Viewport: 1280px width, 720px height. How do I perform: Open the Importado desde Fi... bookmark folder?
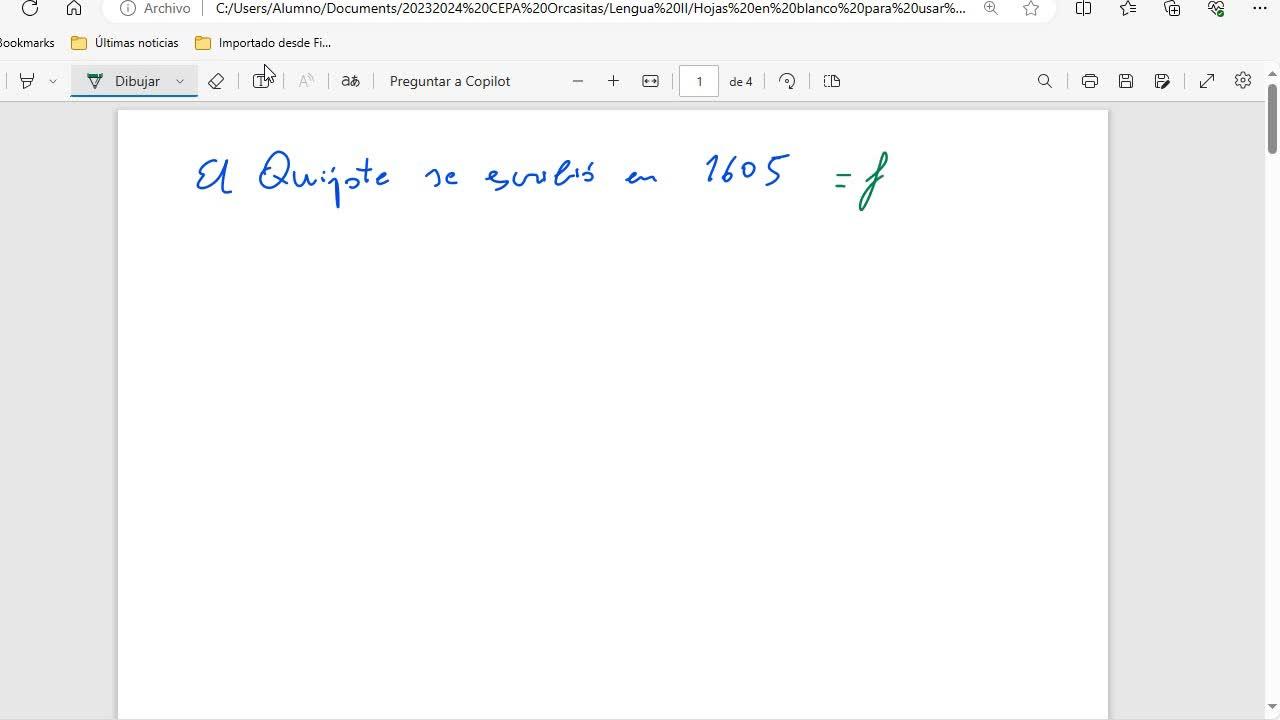(263, 43)
